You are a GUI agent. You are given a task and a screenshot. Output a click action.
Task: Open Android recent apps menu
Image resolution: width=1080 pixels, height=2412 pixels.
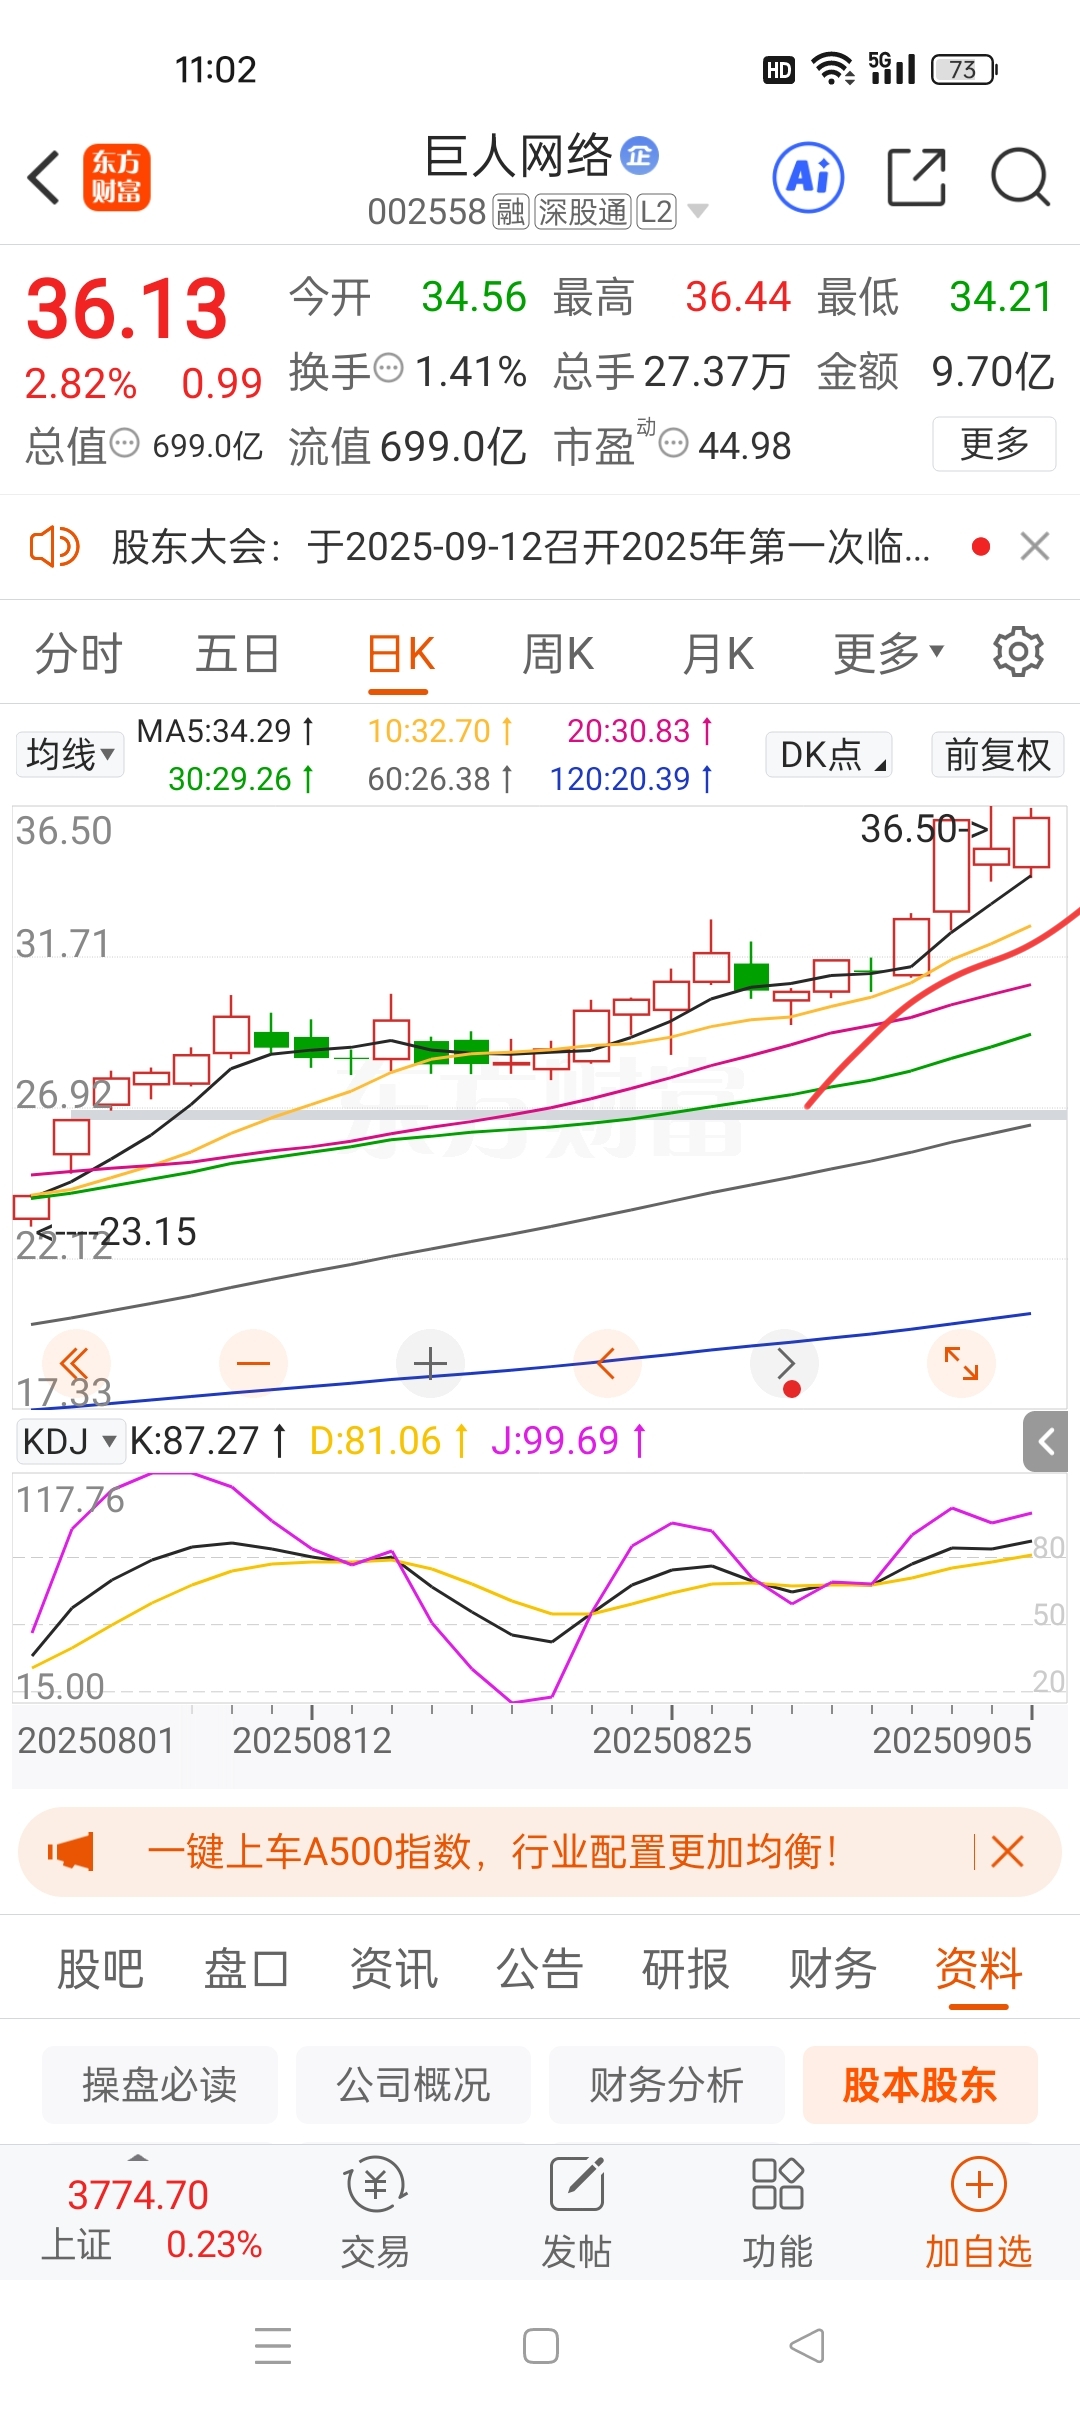[273, 2346]
